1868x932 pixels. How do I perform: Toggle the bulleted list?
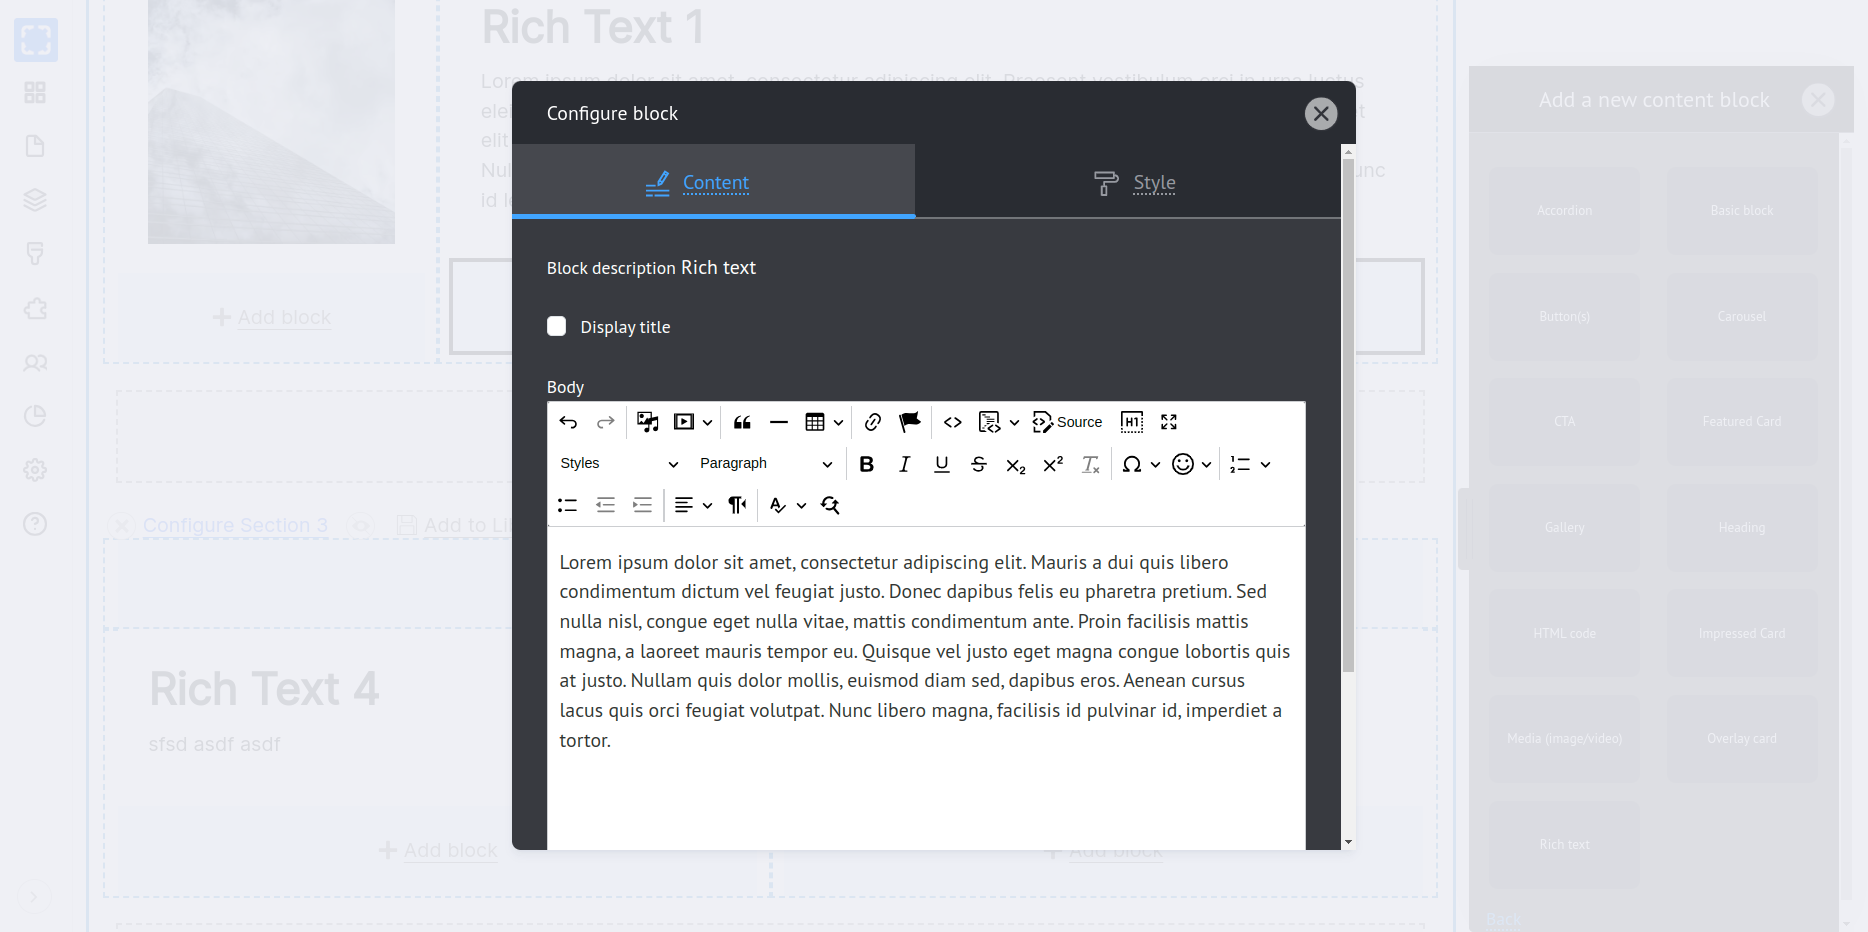(568, 505)
